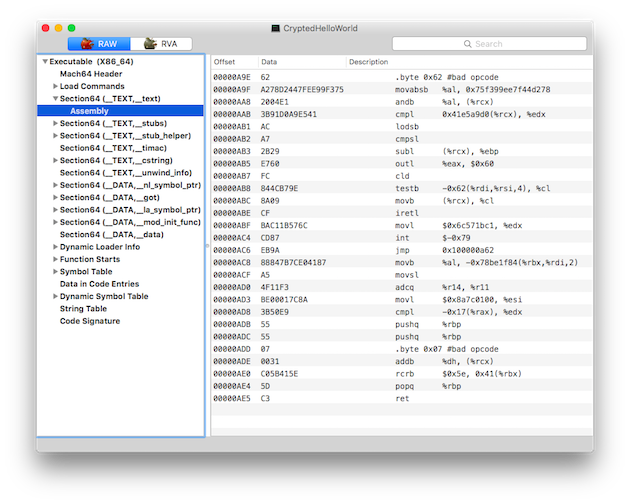This screenshot has width=630, height=504.
Task: Expand Section64 (__TEXT,__stub_helper) node
Action: (x=55, y=135)
